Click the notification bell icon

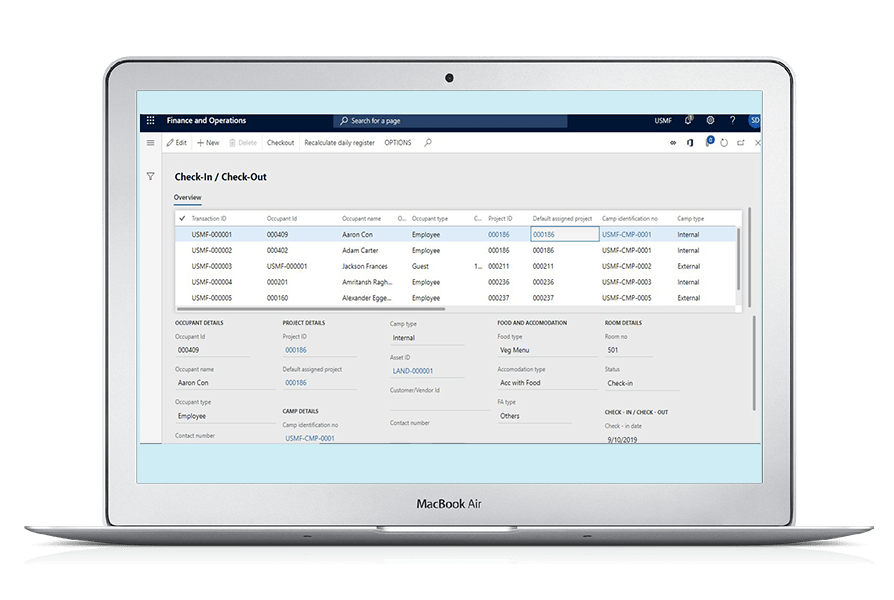(688, 120)
